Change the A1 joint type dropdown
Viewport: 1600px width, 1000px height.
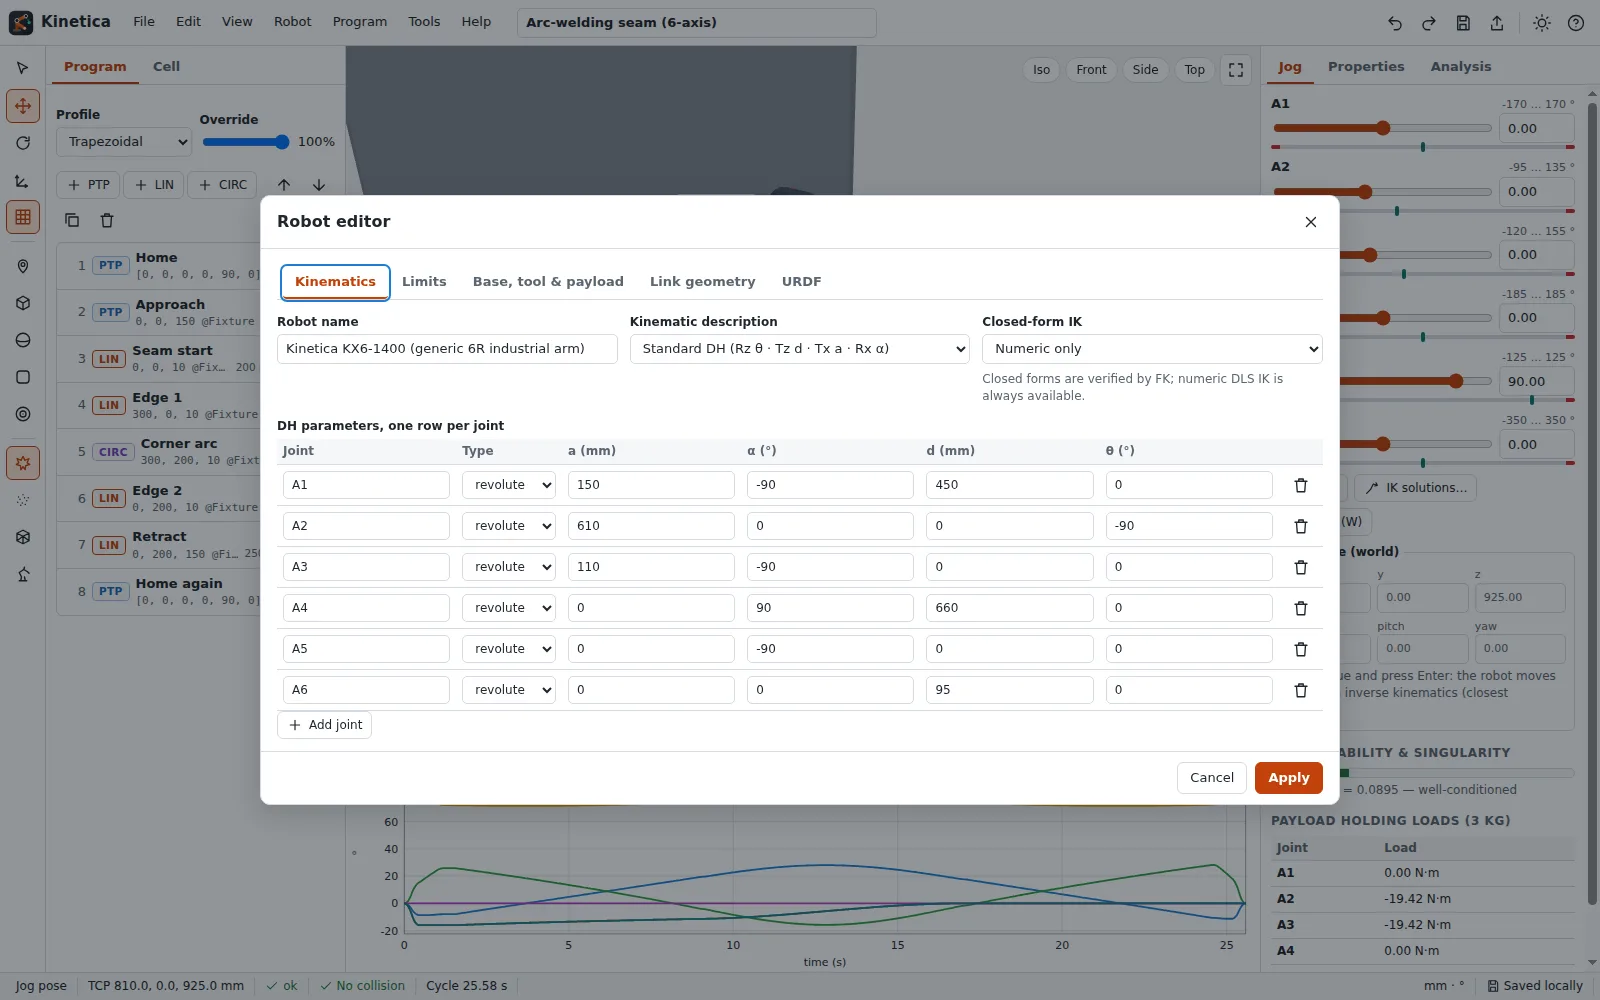click(508, 485)
